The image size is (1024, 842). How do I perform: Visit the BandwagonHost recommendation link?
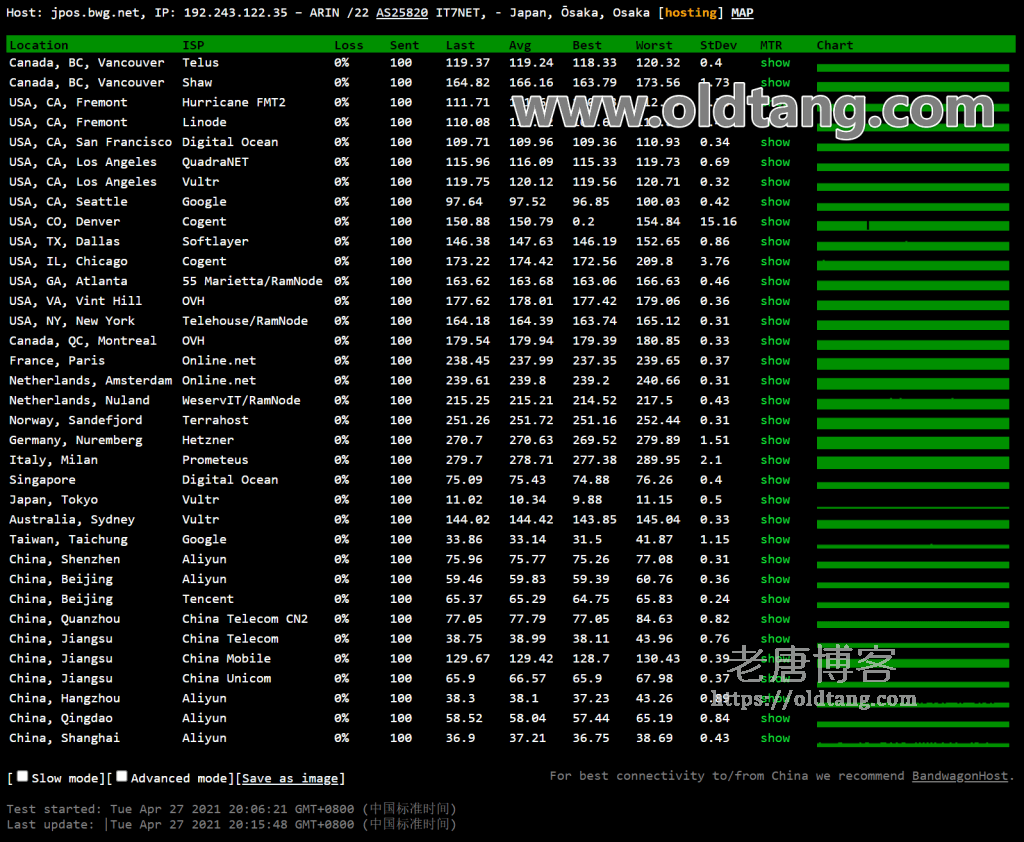(959, 776)
